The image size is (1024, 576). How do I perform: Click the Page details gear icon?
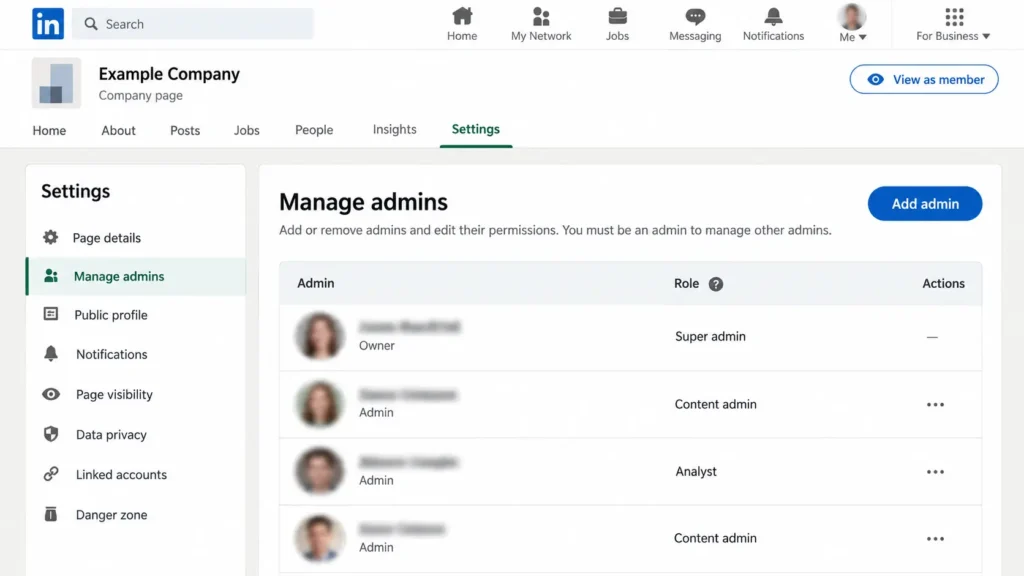pos(50,237)
